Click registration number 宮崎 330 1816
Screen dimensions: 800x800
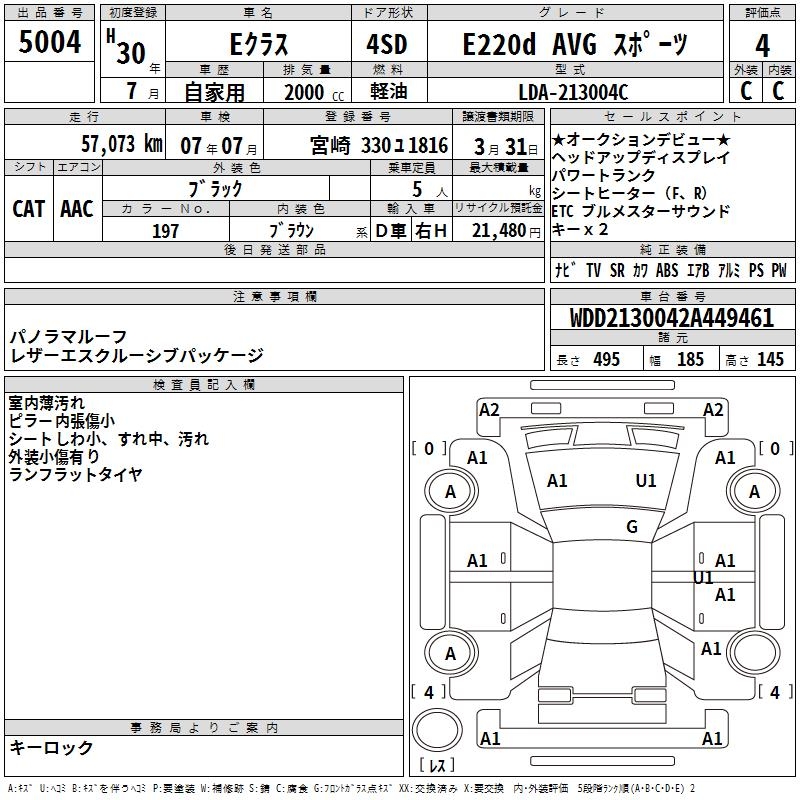[379, 146]
